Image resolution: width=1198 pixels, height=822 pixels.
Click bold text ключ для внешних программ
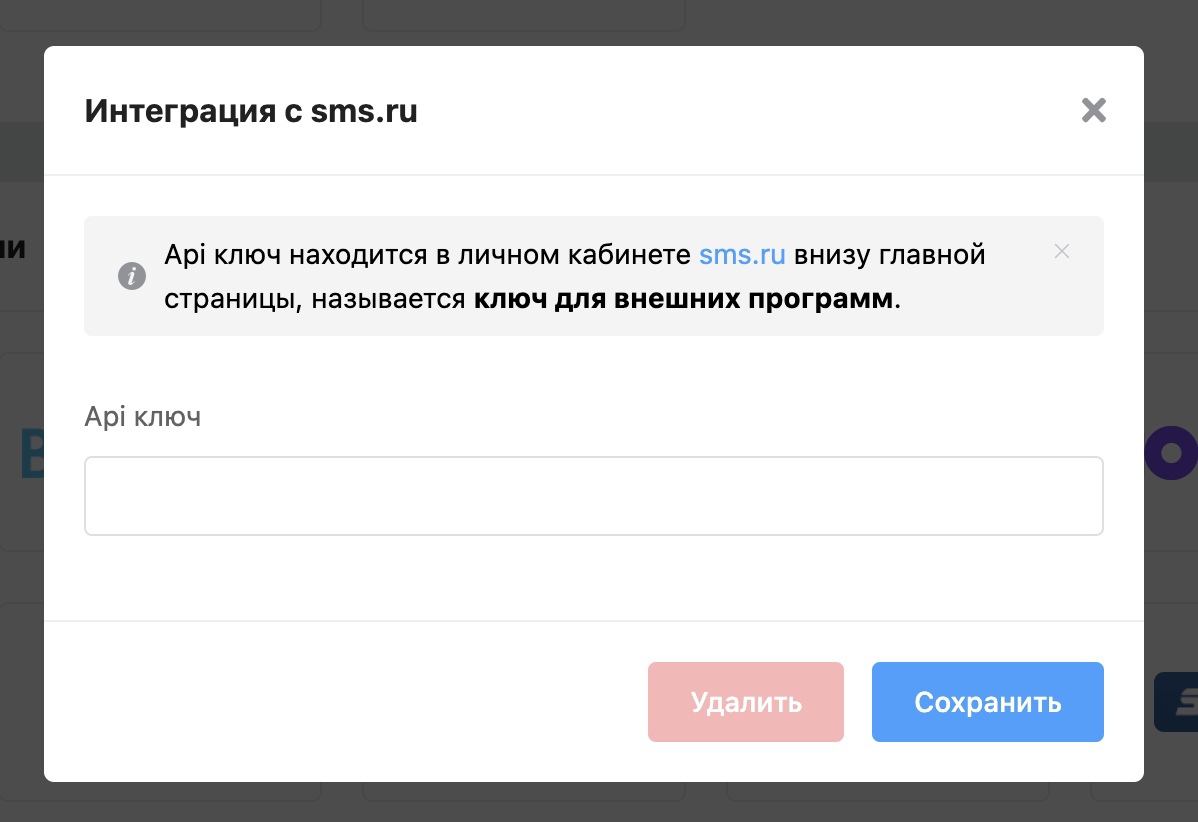[x=684, y=299]
